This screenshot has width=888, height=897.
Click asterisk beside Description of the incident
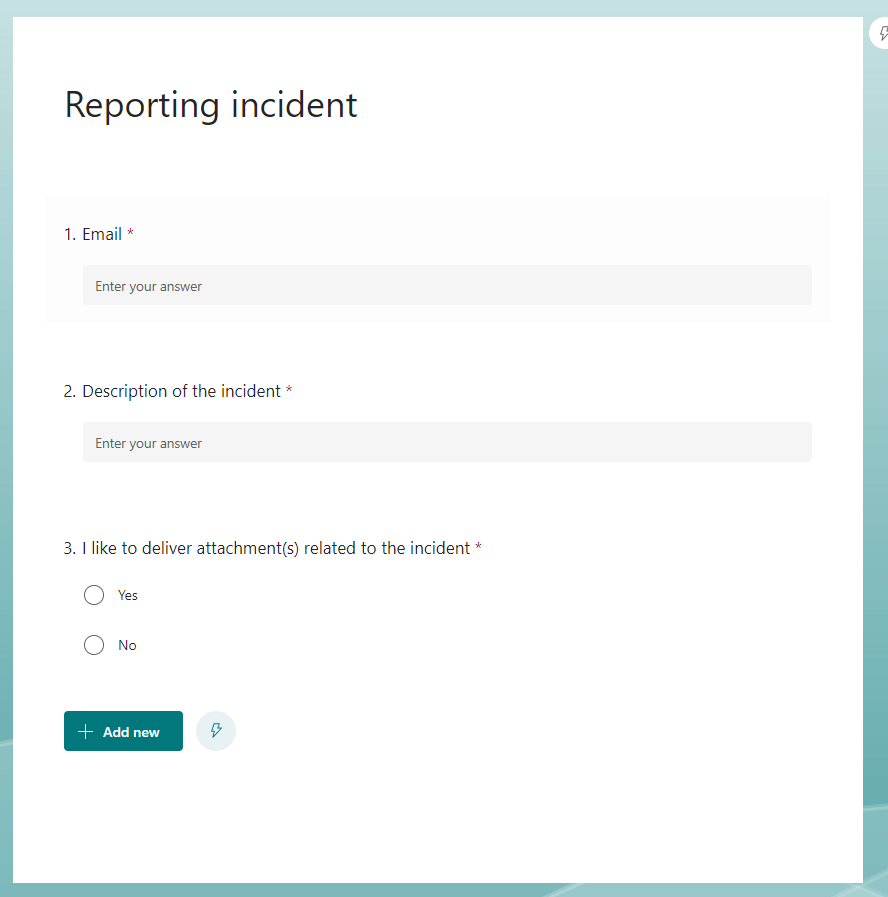click(289, 391)
